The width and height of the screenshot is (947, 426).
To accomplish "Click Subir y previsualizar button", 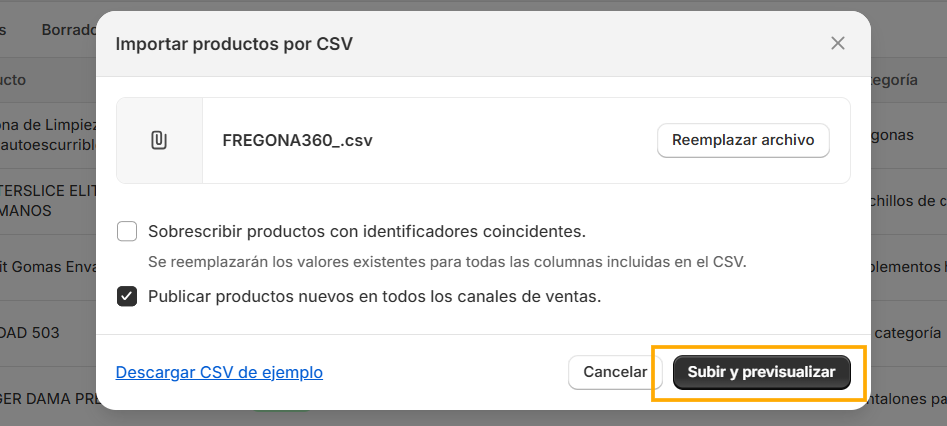I will click(762, 372).
